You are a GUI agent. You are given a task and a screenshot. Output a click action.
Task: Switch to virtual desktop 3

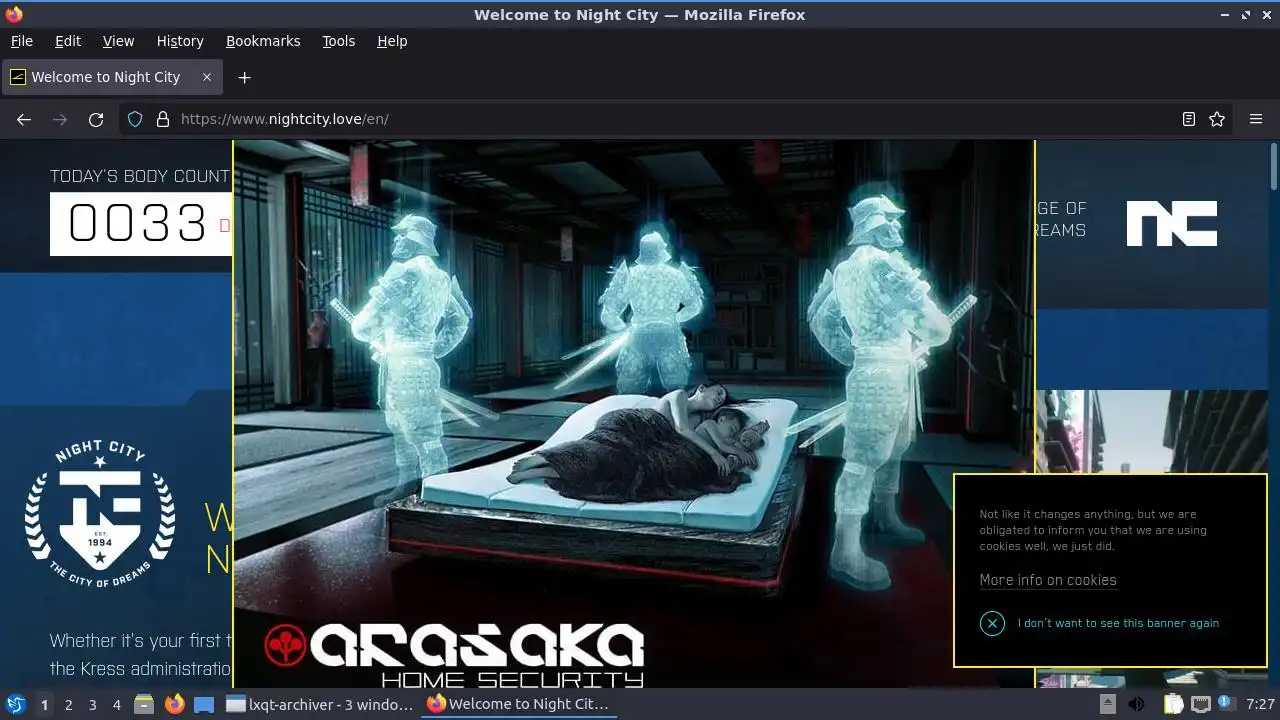92,704
